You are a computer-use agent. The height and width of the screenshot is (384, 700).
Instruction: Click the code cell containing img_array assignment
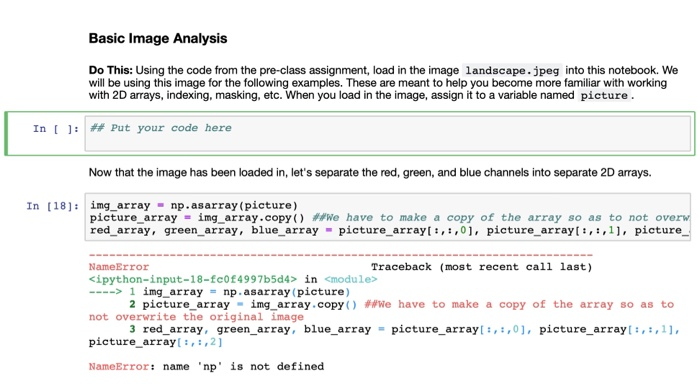click(x=388, y=217)
